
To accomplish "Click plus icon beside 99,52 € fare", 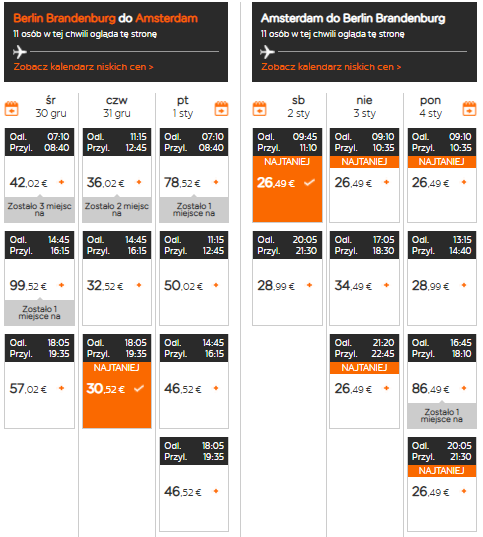I will pos(62,285).
